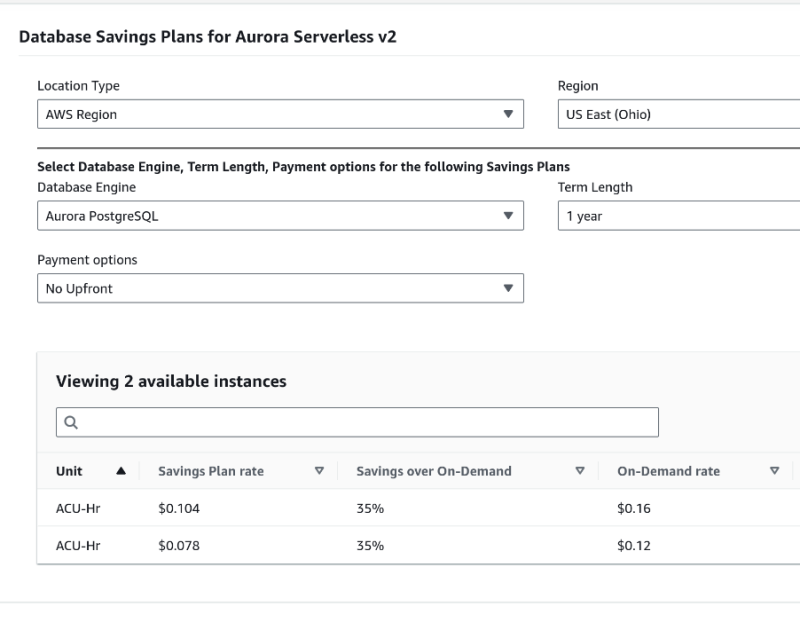This screenshot has width=800, height=622.
Task: Click the On-Demand rate column header
Action: tap(668, 471)
